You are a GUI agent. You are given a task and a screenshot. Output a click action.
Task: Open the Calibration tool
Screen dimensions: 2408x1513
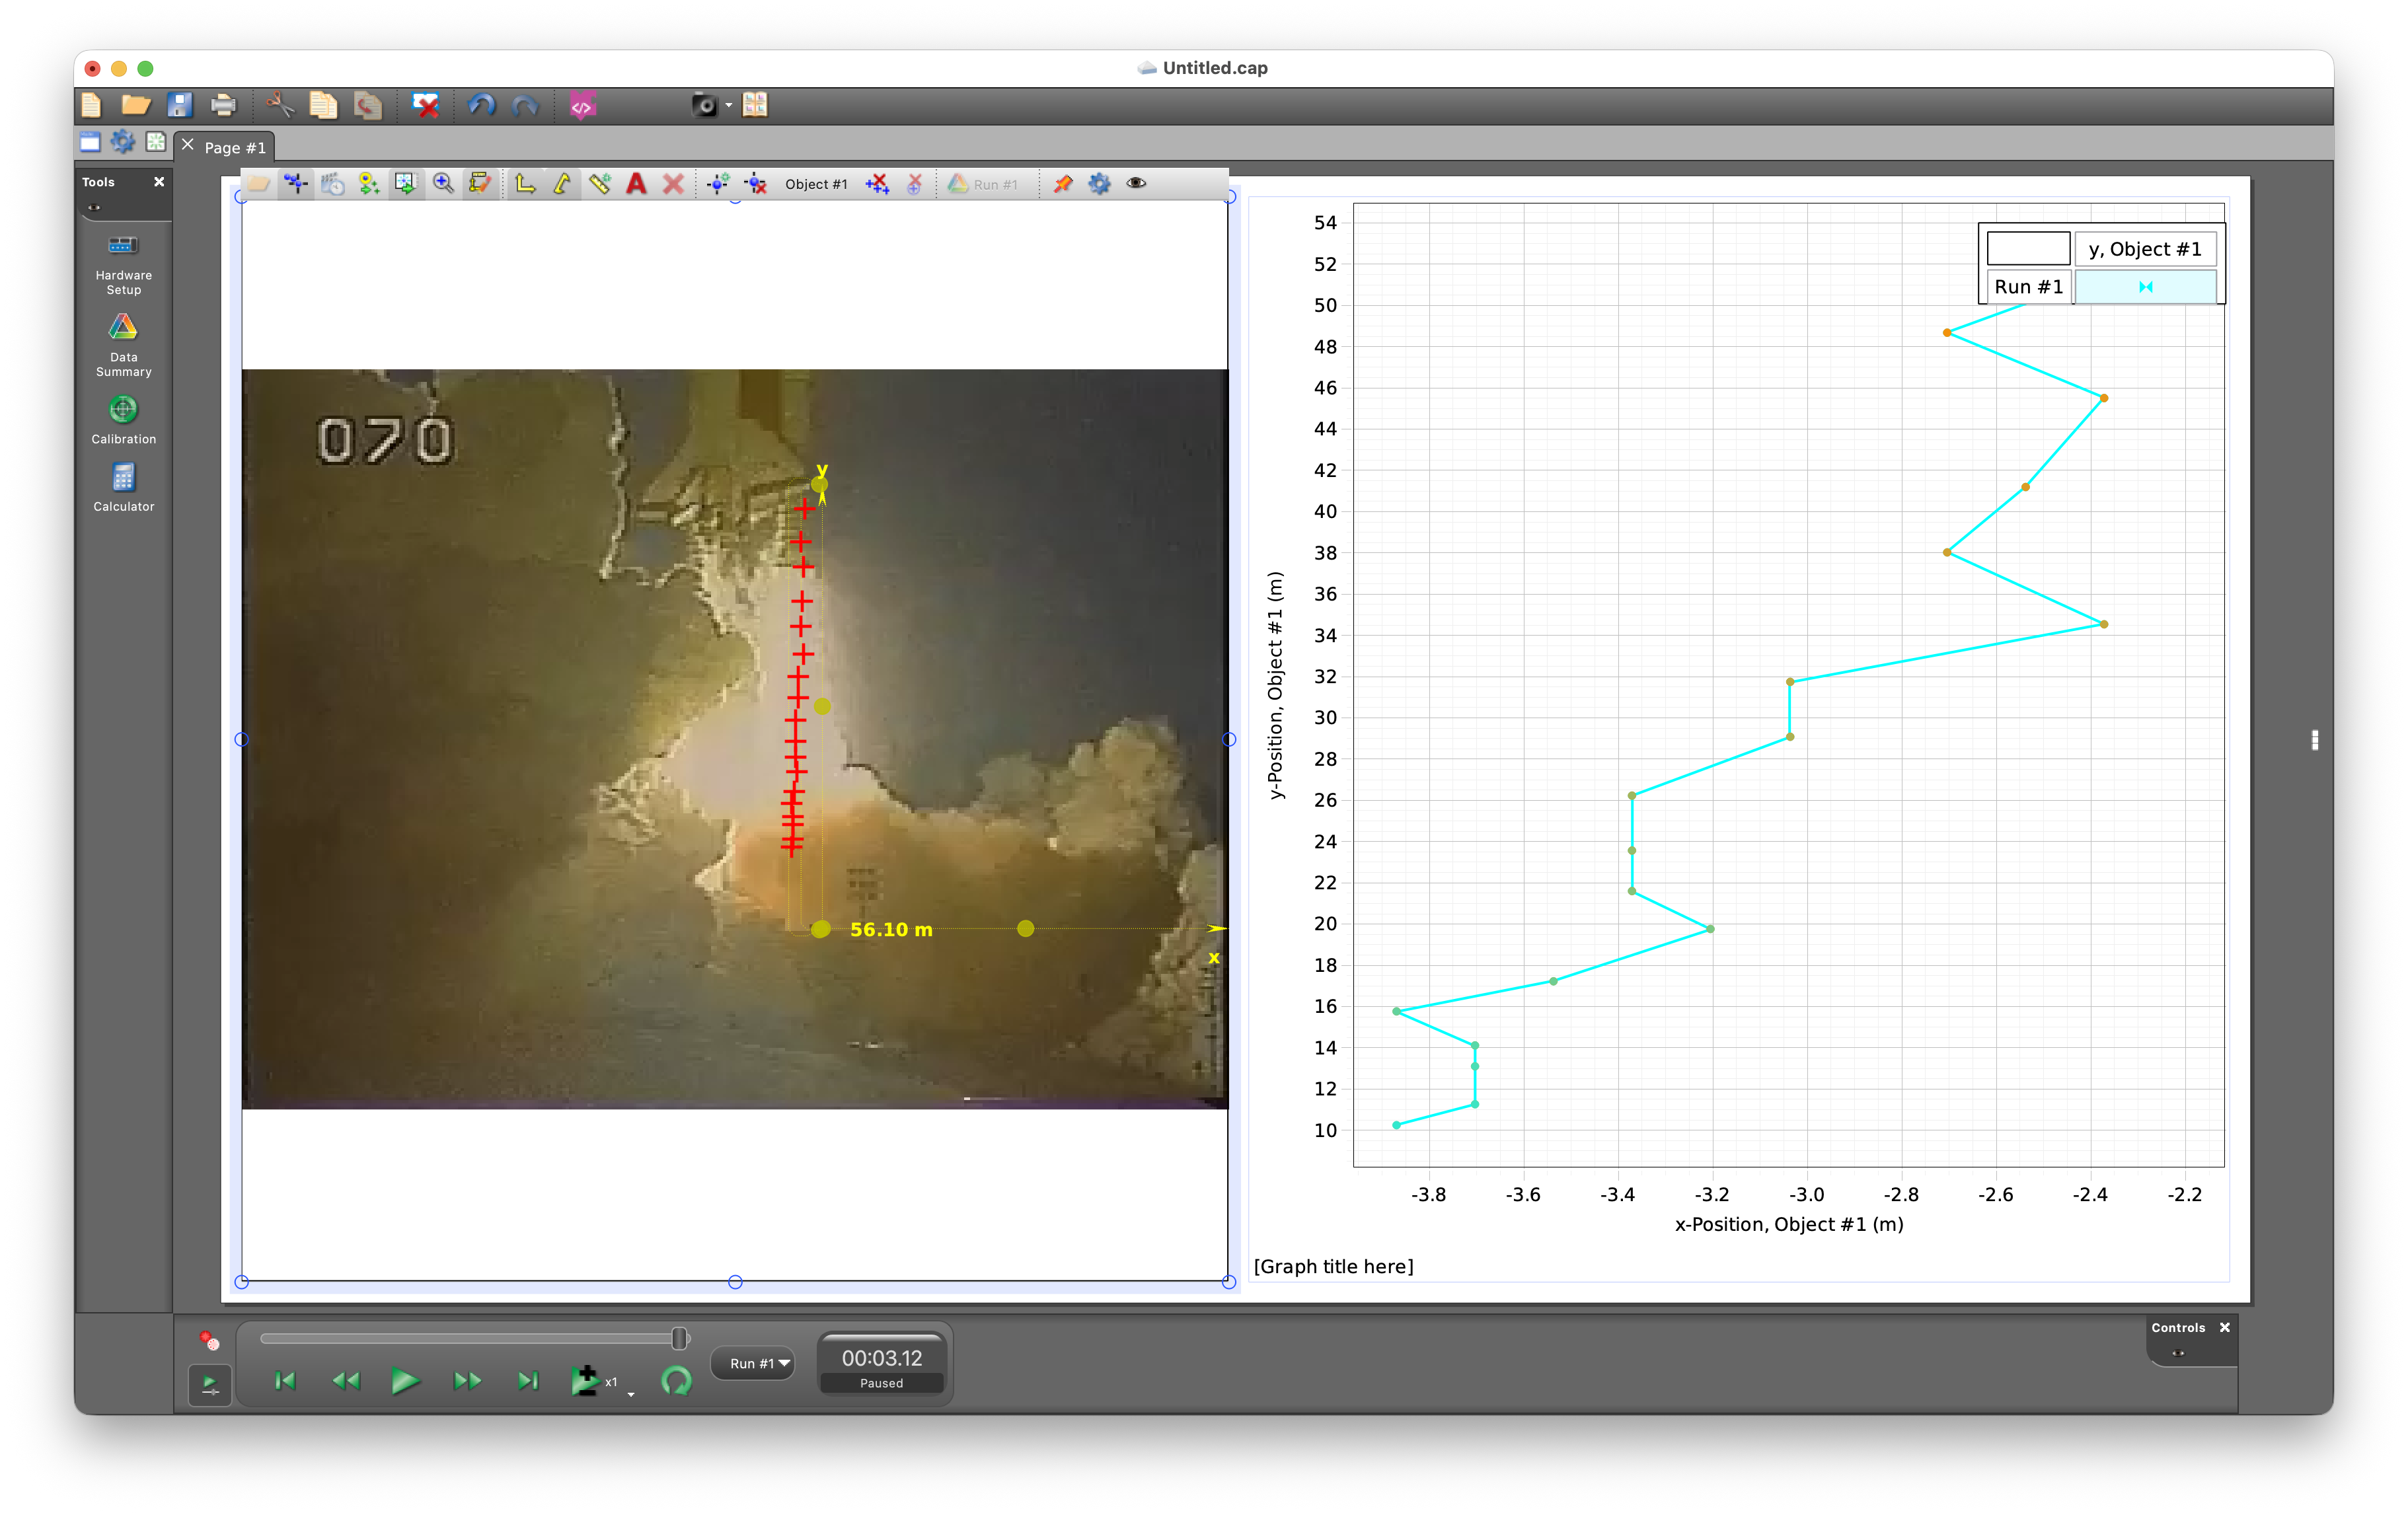[123, 420]
